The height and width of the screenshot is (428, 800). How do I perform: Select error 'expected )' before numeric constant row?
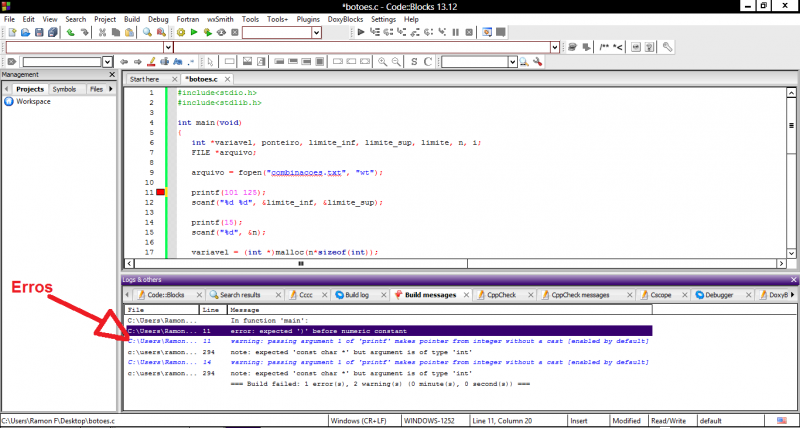point(389,331)
